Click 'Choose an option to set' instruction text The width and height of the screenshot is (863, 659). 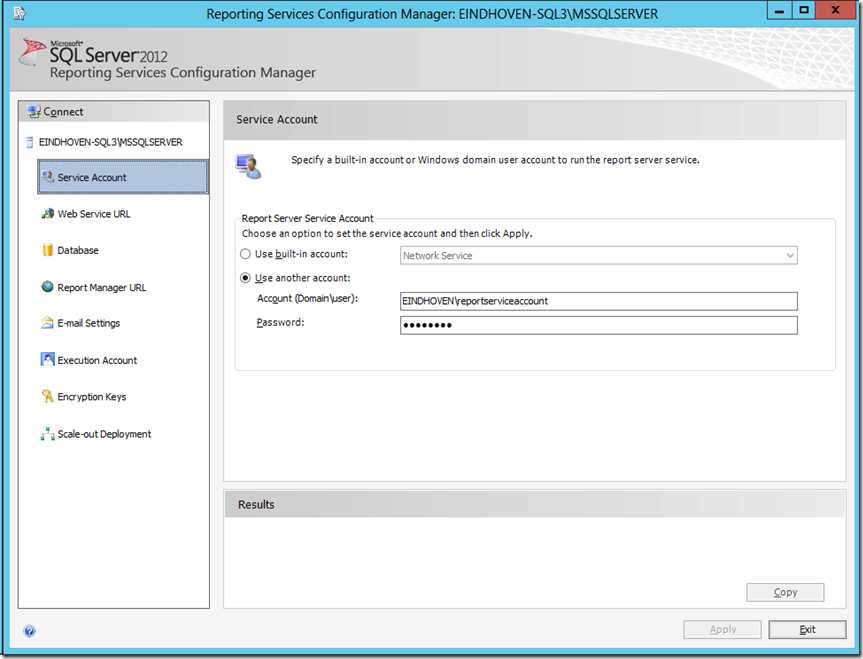click(x=387, y=233)
